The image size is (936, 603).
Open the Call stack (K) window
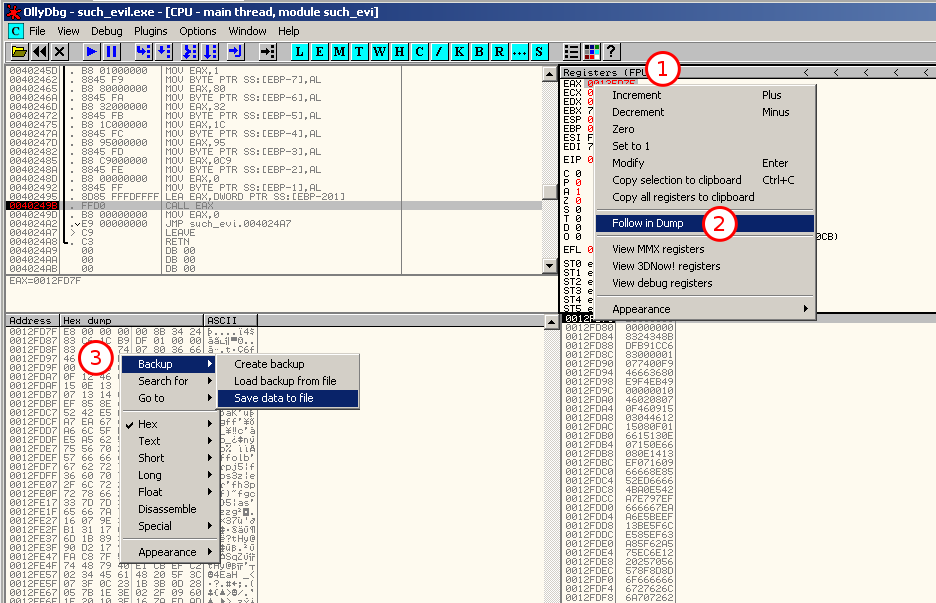(x=459, y=51)
